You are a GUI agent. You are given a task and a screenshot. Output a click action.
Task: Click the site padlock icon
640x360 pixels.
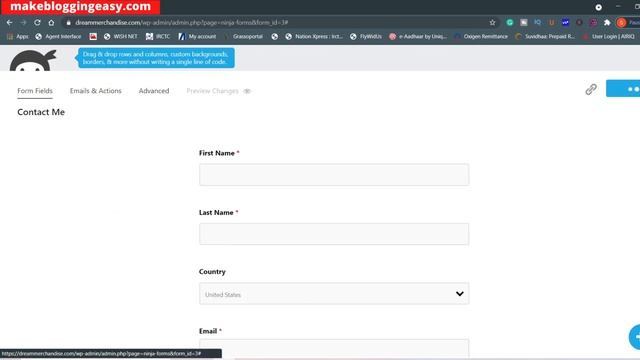click(69, 22)
